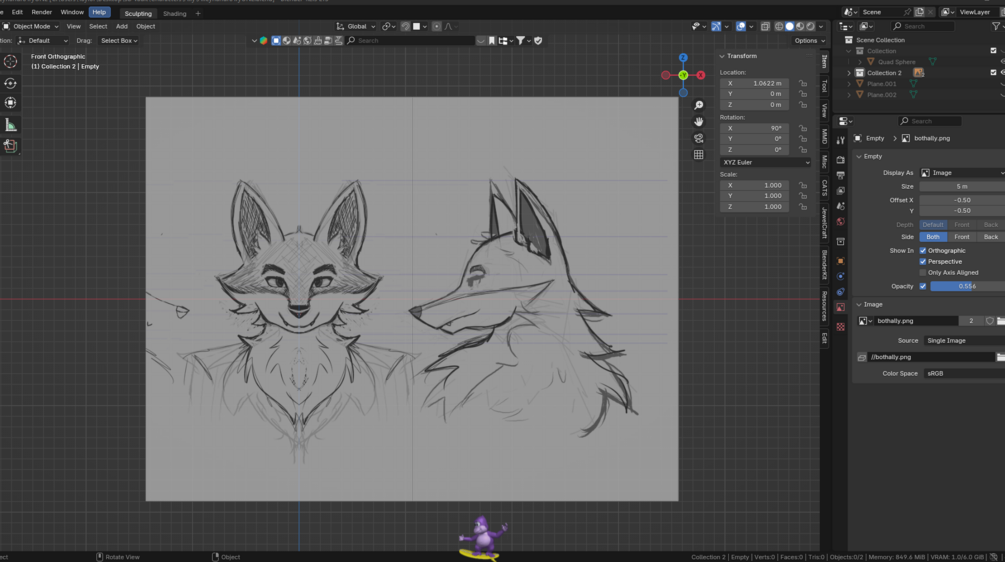Open the Help menu
This screenshot has height=562, width=1005.
[99, 12]
